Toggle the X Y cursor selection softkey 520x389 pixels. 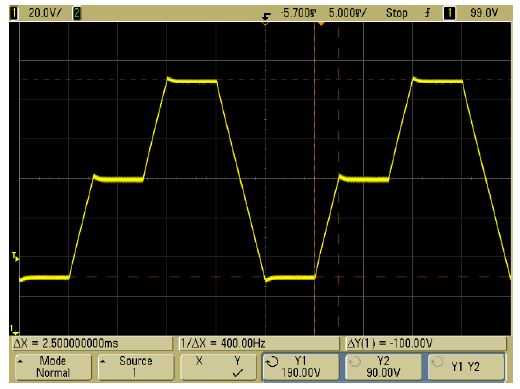(218, 367)
